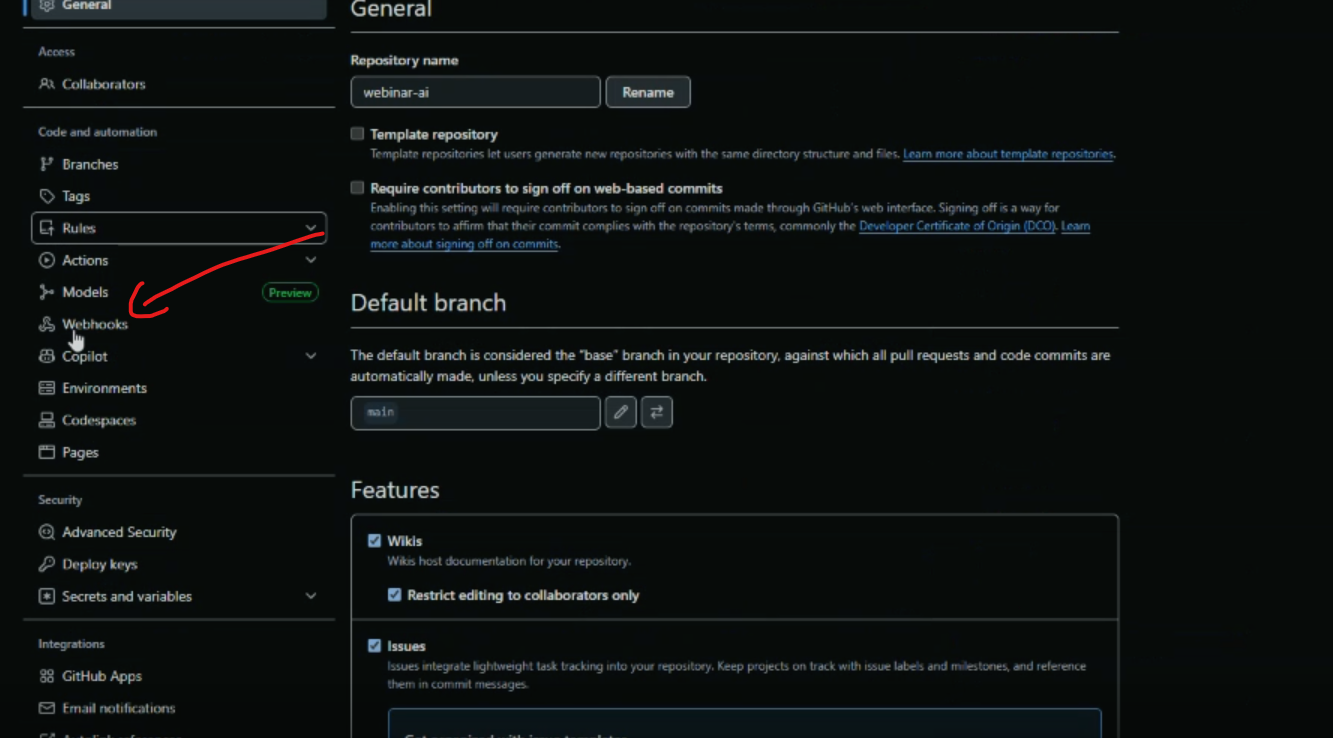Enable the Template repository checkbox
1333x738 pixels.
[357, 134]
